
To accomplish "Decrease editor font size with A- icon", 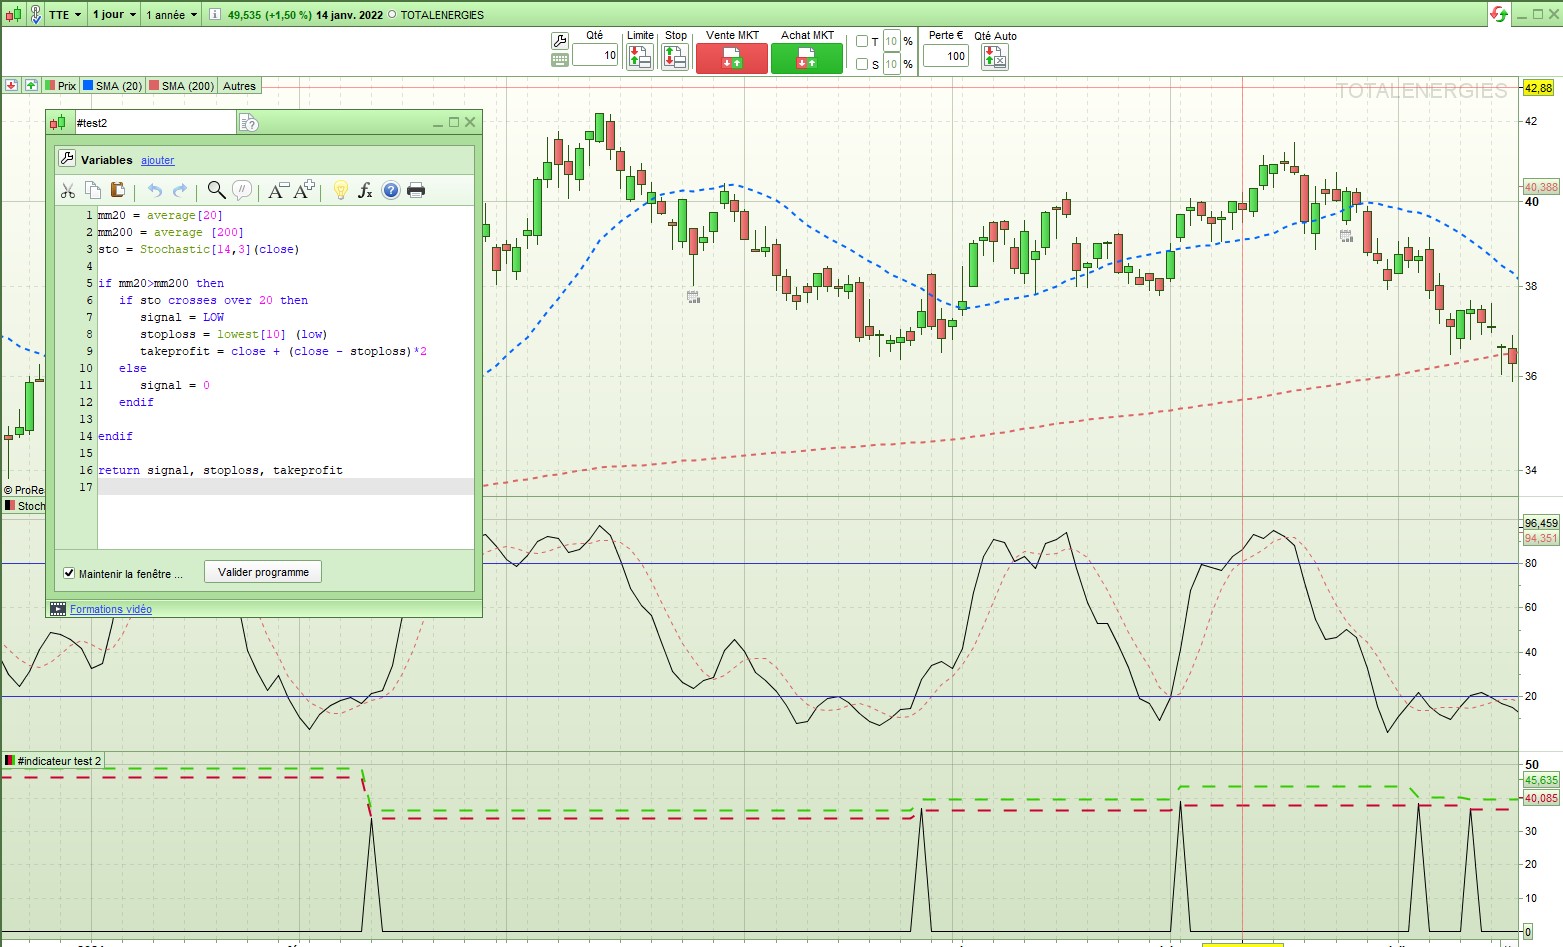I will click(278, 190).
